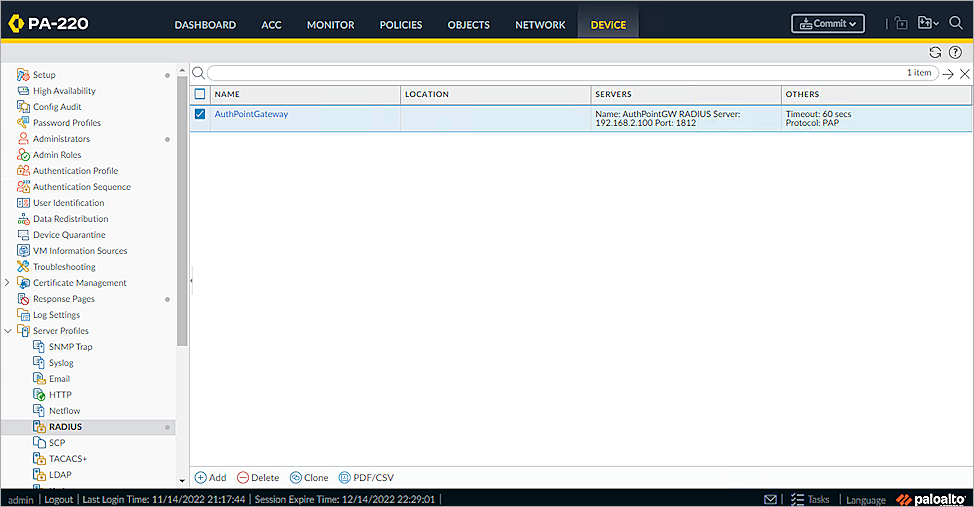Viewport: 974px width, 507px height.
Task: Click the sidebar vertical scrollbar thumb
Action: [182, 211]
